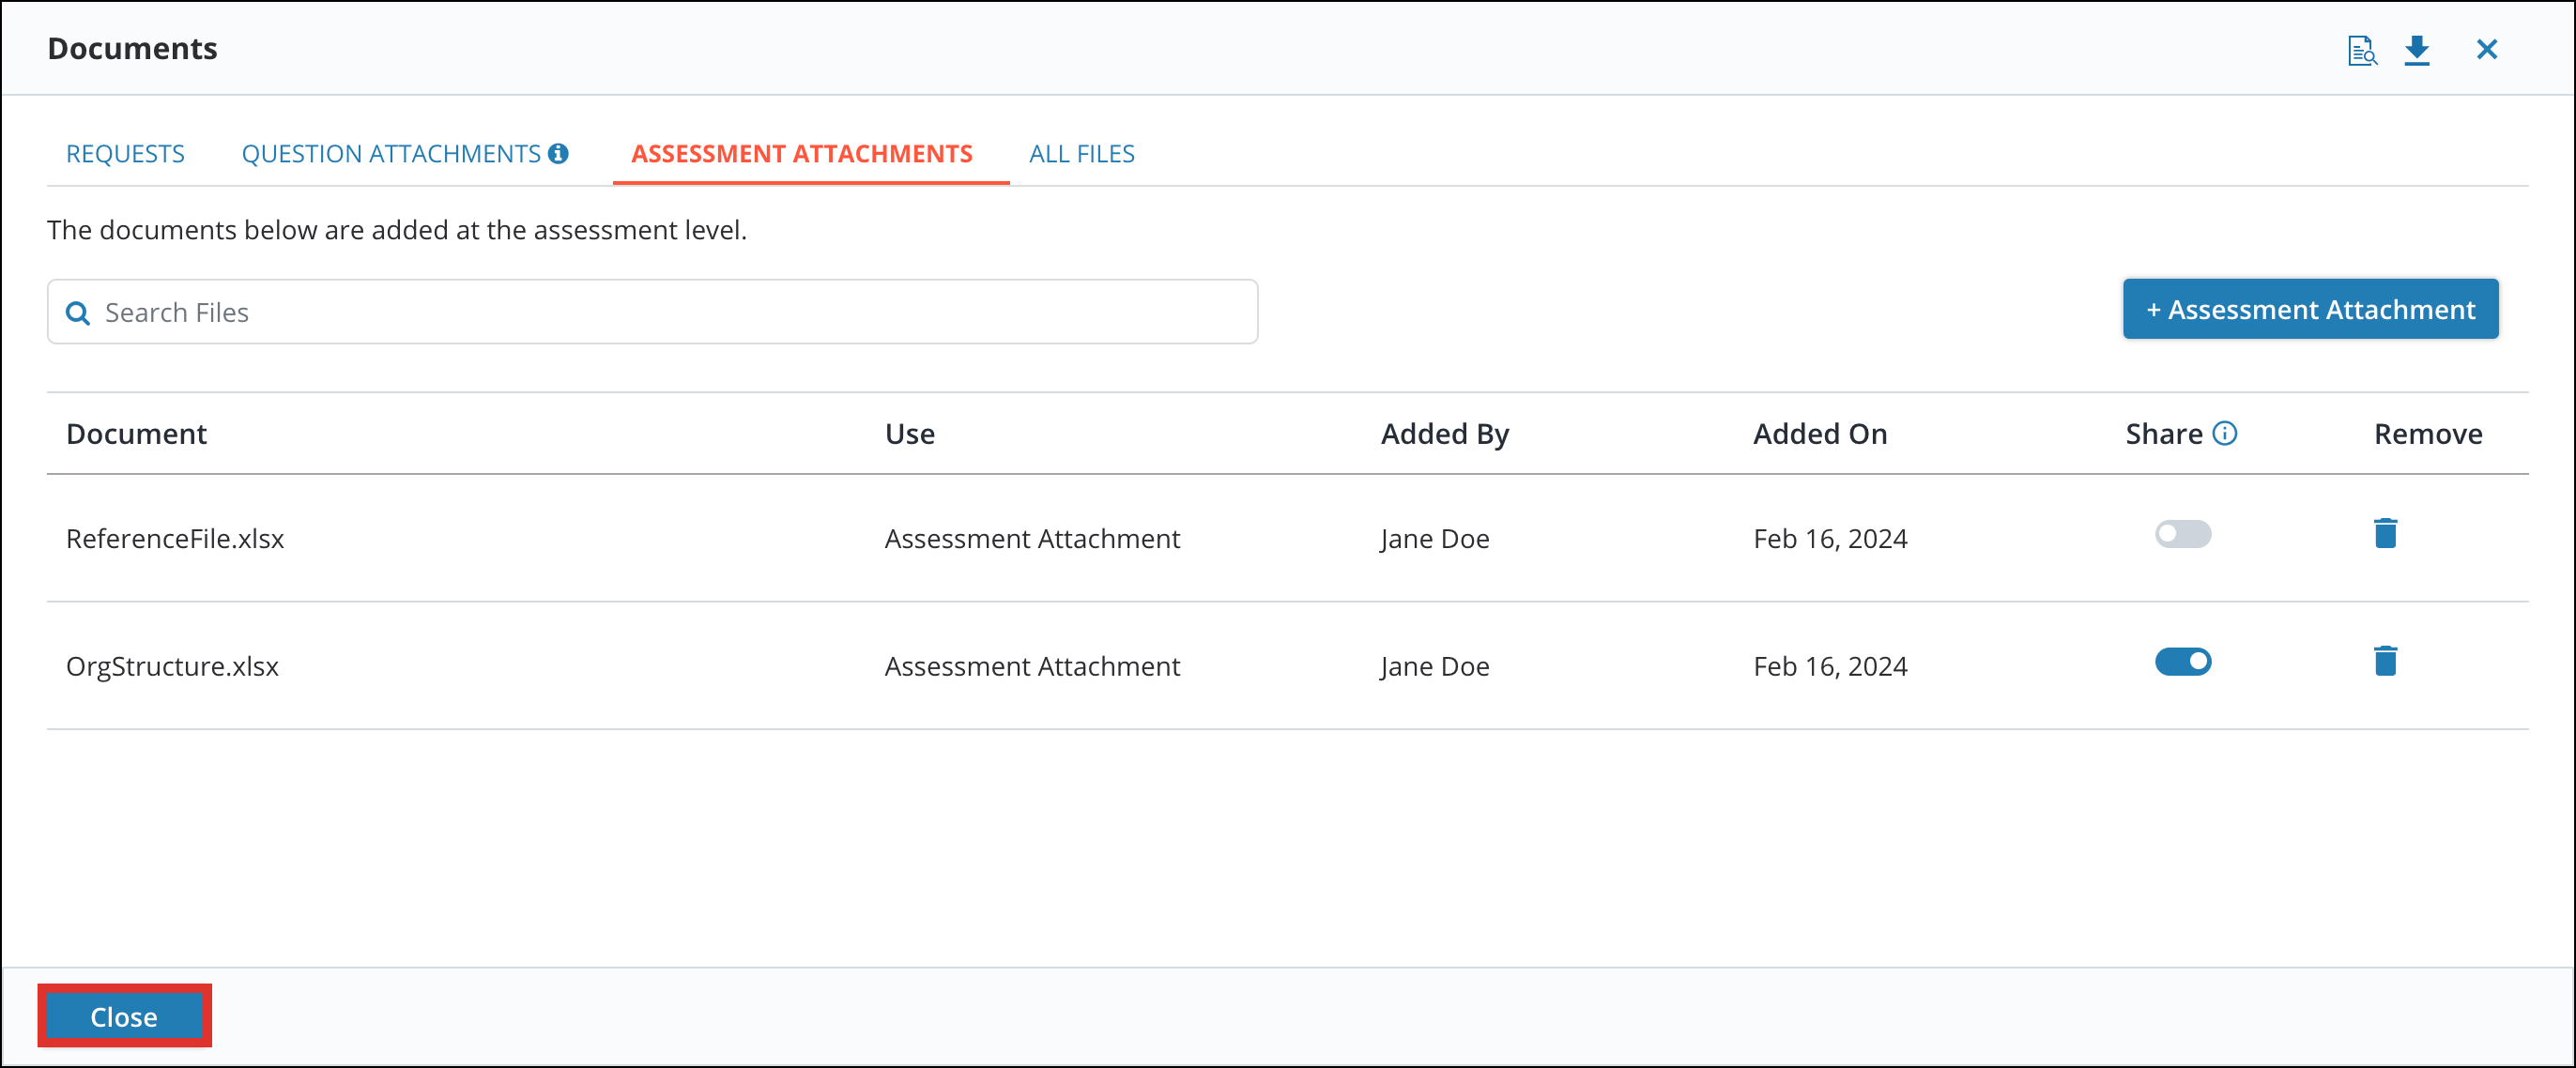Switch to the All Files tab

point(1081,153)
